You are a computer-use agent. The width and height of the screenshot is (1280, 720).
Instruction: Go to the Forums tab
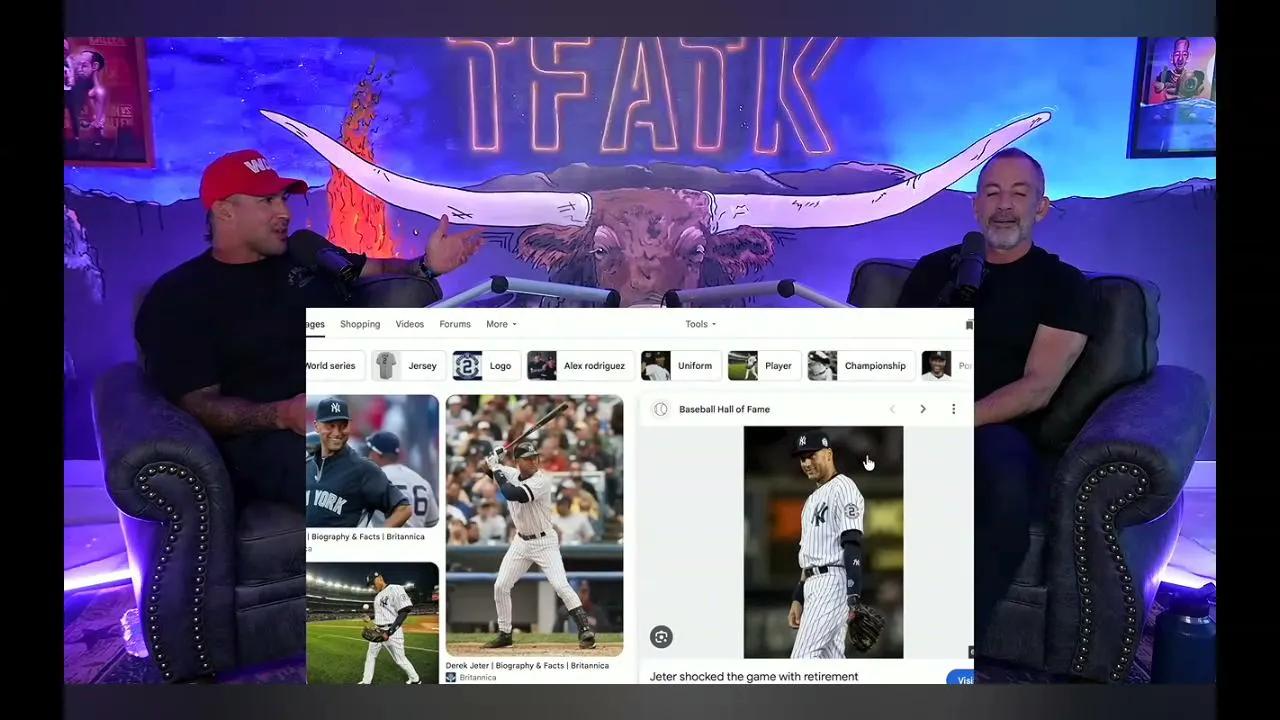[455, 324]
